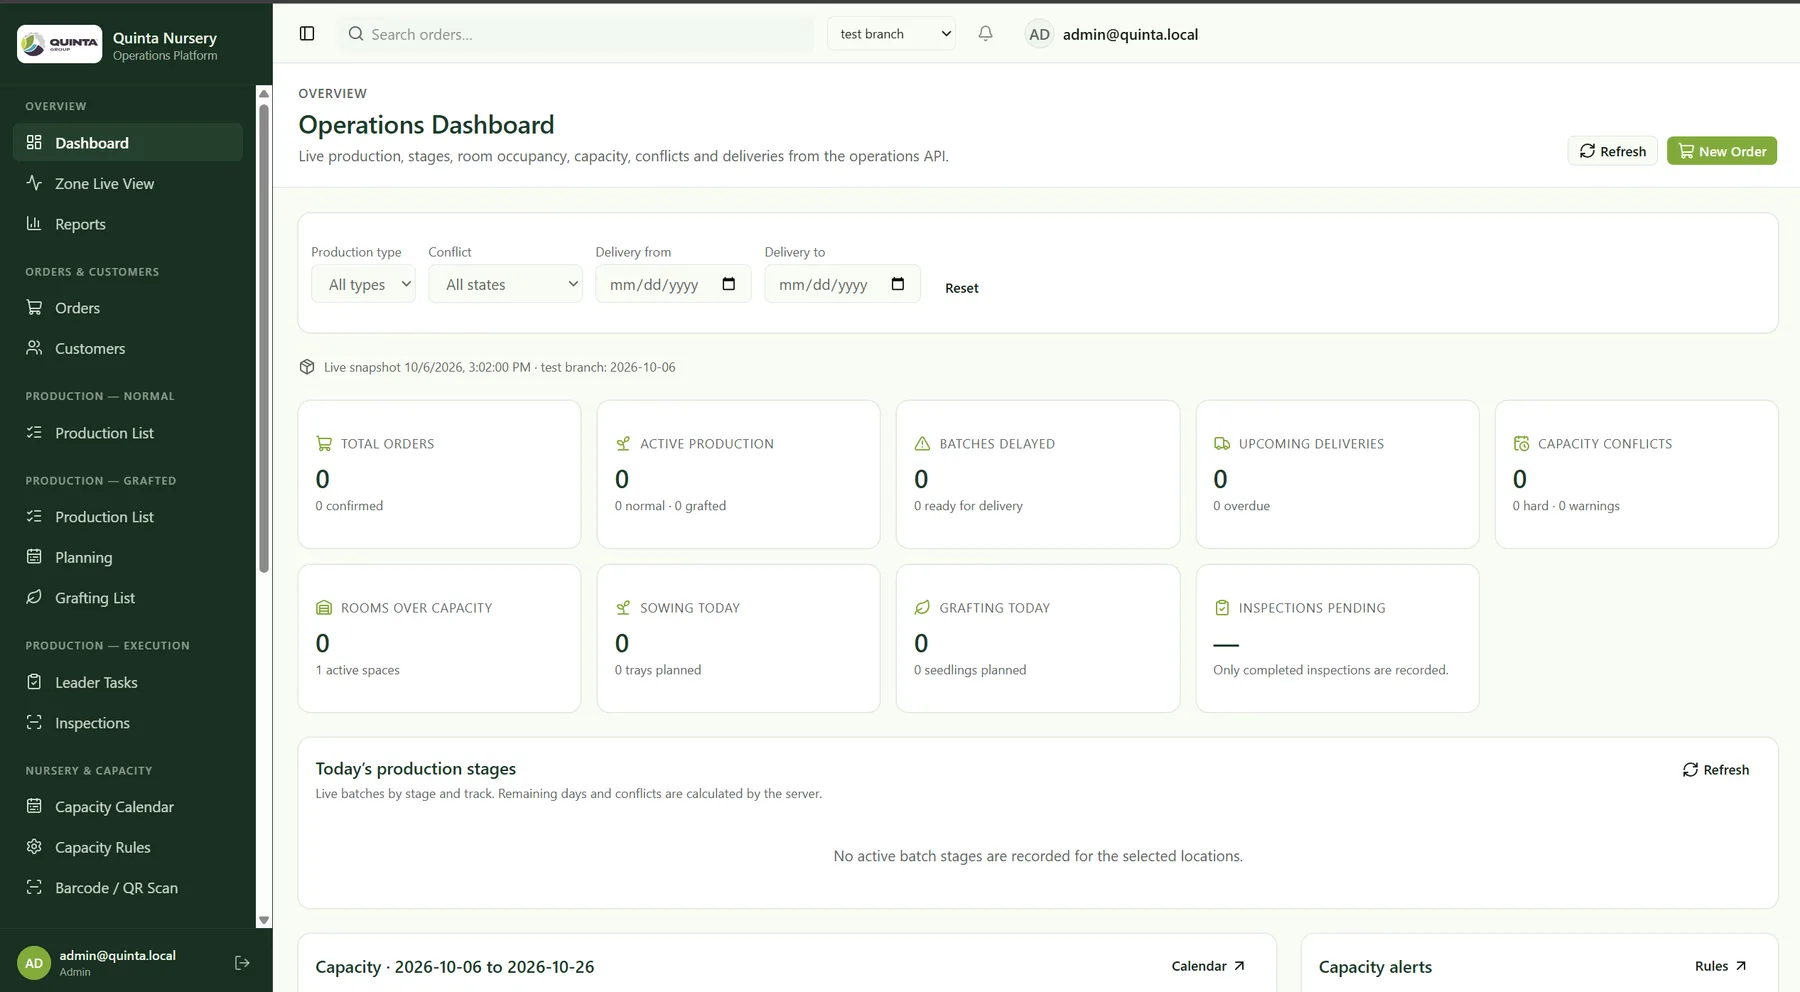The height and width of the screenshot is (992, 1800).
Task: Expand the Conflict All states dropdown
Action: pyautogui.click(x=505, y=284)
